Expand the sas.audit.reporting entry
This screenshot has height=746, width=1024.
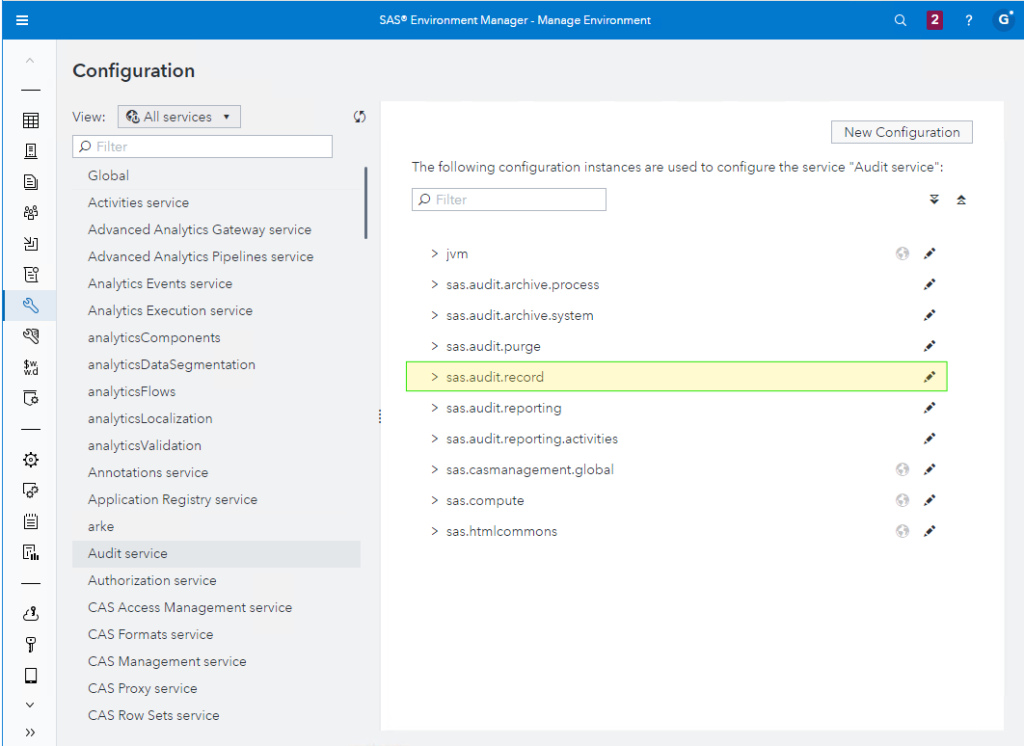[x=434, y=408]
